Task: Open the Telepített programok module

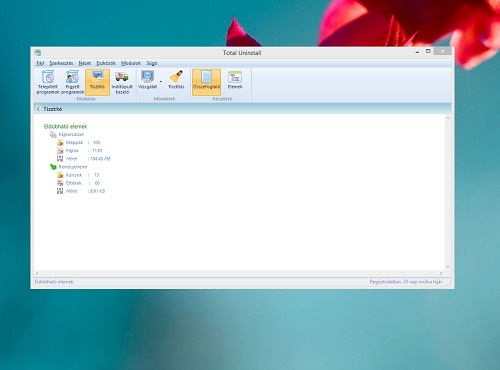Action: pyautogui.click(x=48, y=82)
